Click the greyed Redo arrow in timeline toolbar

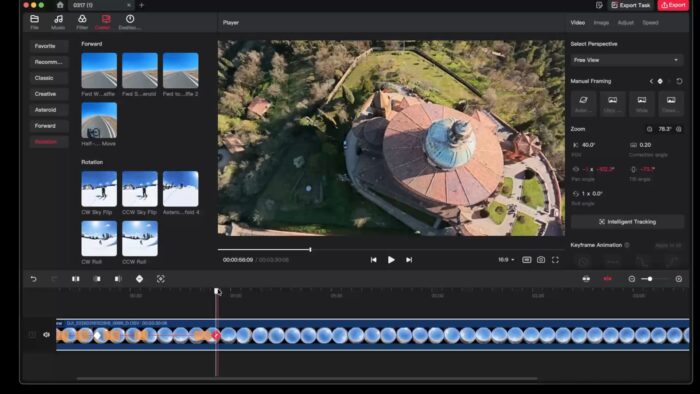point(54,279)
